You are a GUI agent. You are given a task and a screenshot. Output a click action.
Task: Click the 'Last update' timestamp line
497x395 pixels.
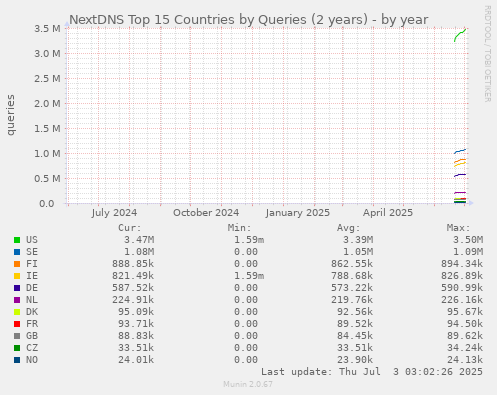click(x=372, y=372)
